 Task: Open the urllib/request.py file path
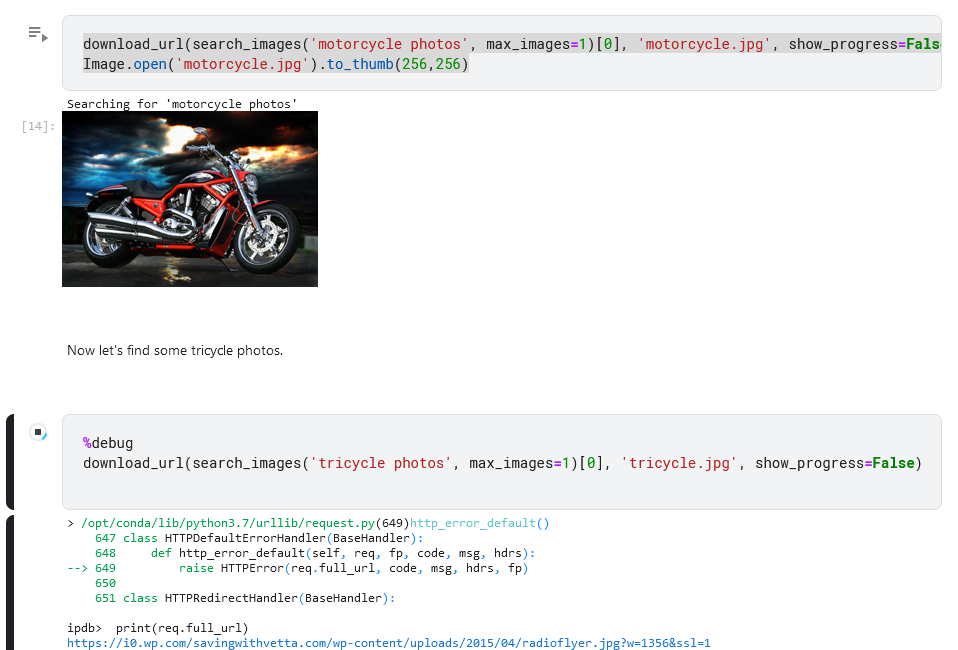pos(228,523)
